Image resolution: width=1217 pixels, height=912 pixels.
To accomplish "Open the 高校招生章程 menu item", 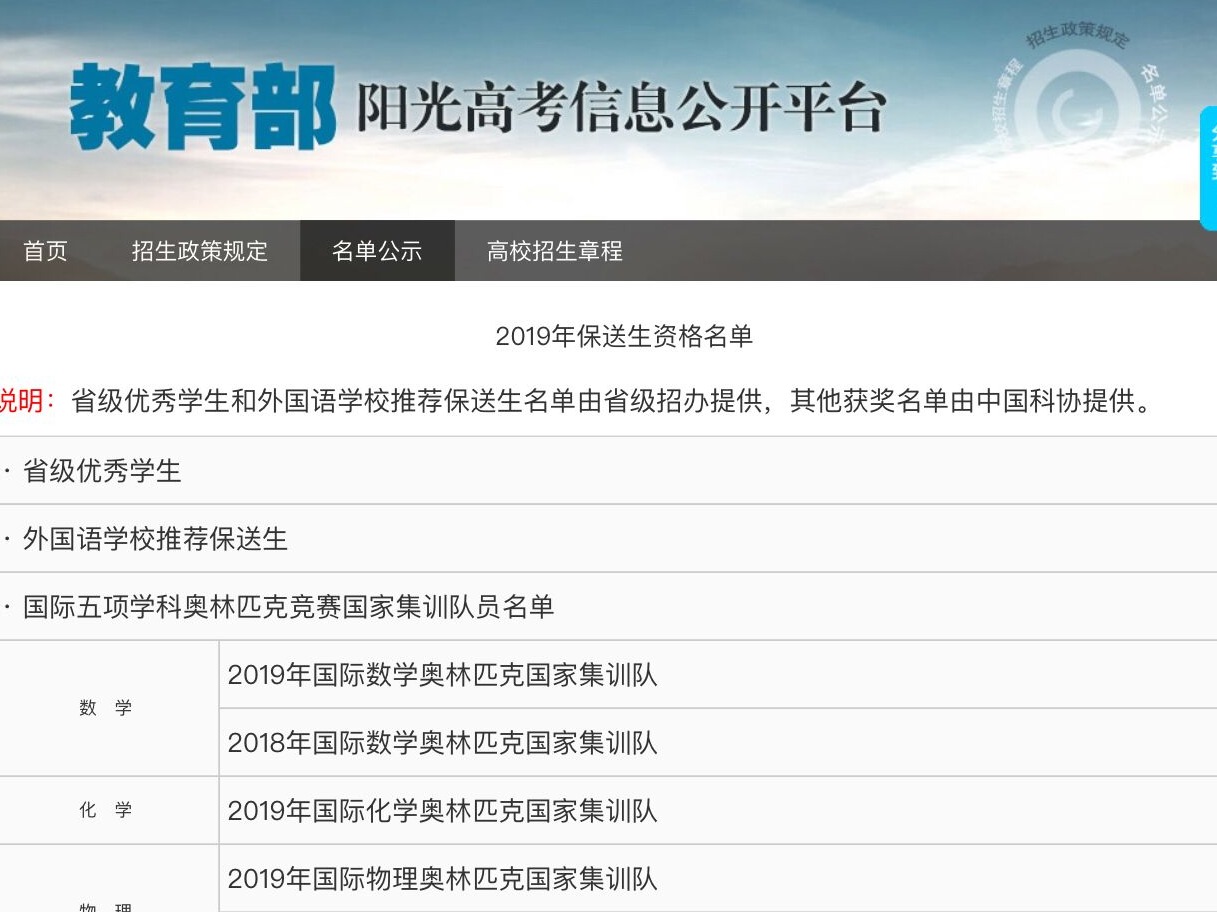I will point(555,251).
